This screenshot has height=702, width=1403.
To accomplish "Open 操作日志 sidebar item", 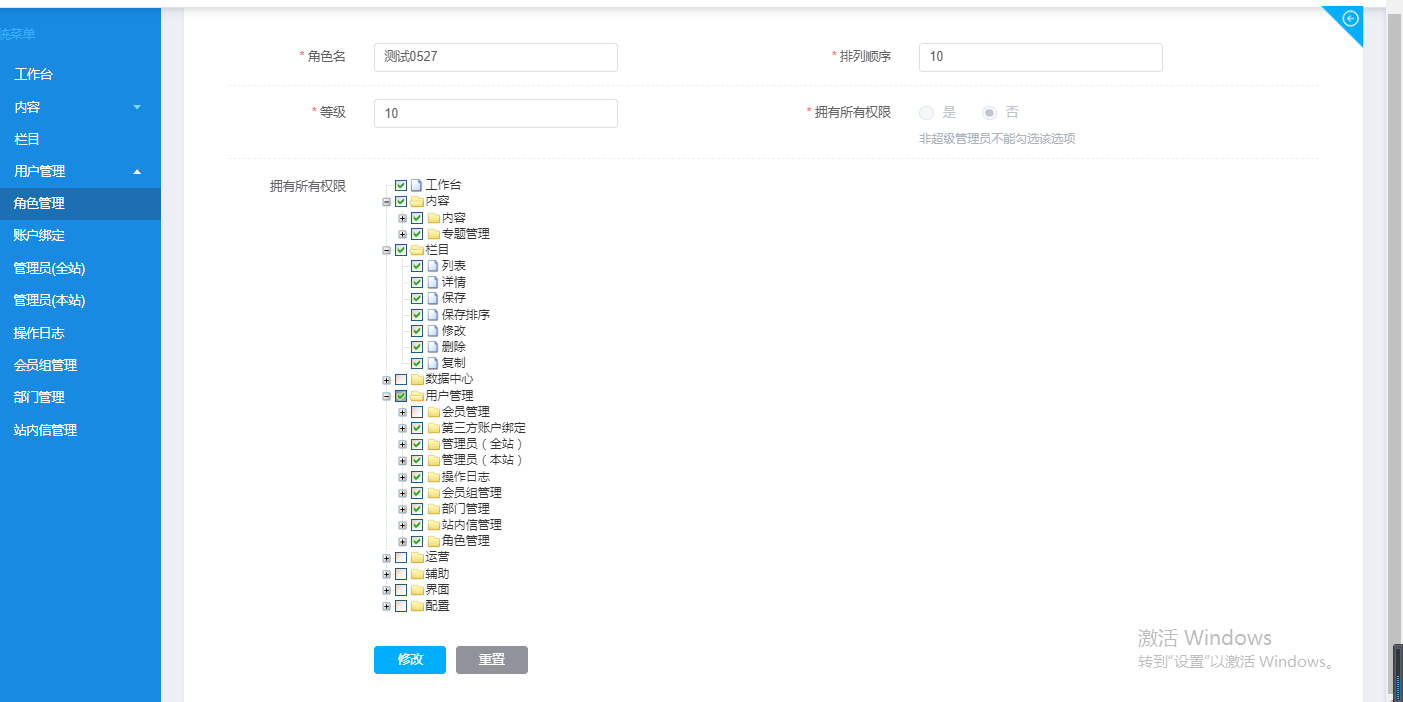I will point(80,333).
